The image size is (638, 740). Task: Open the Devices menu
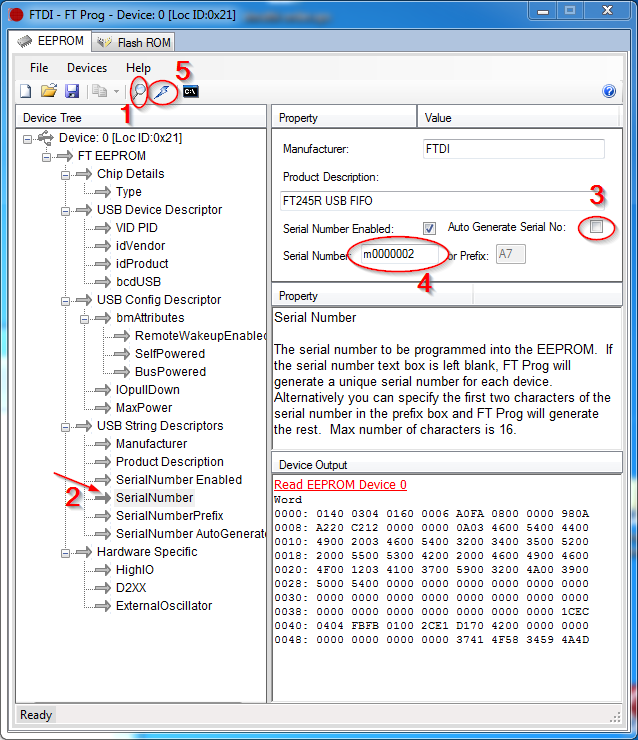(x=87, y=68)
